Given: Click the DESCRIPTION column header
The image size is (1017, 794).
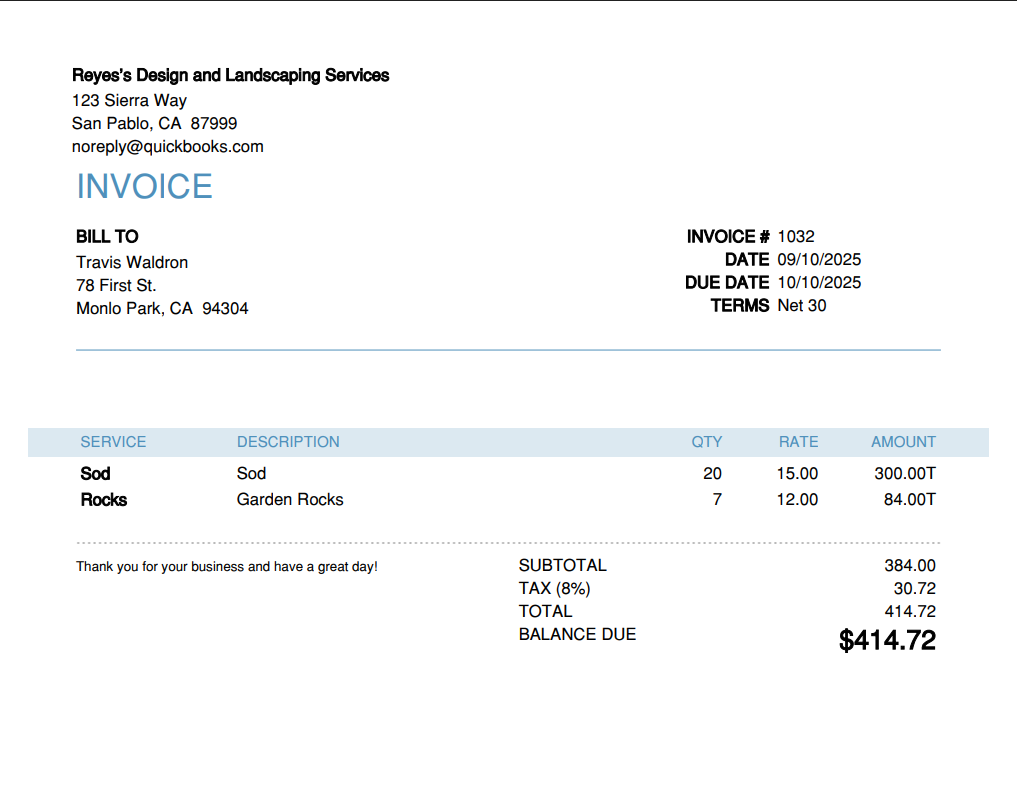Looking at the screenshot, I should [x=288, y=442].
